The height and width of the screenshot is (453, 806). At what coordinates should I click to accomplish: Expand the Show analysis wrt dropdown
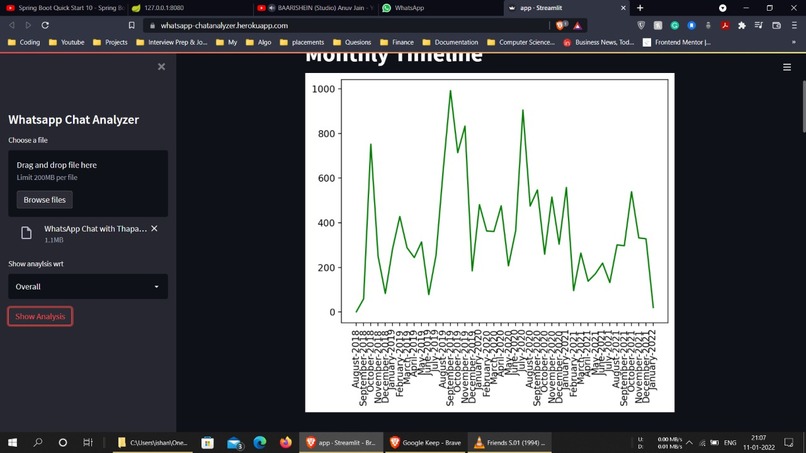88,286
